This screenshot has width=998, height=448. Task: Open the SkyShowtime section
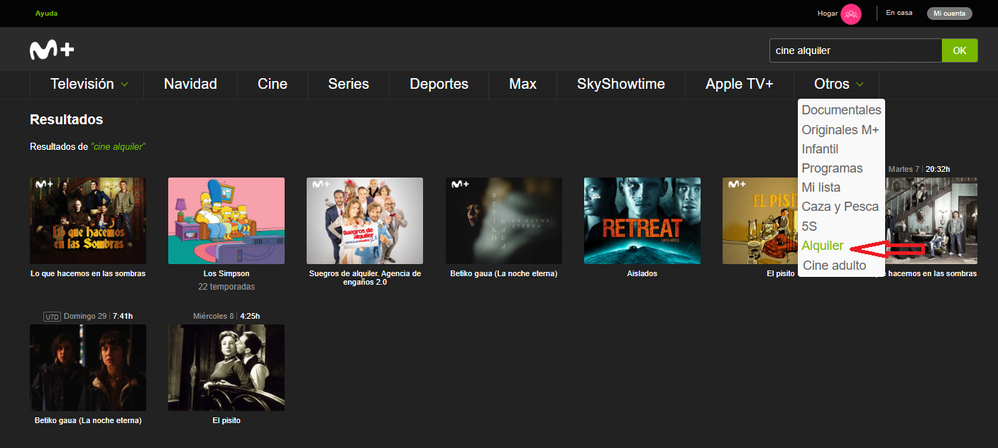pos(620,84)
